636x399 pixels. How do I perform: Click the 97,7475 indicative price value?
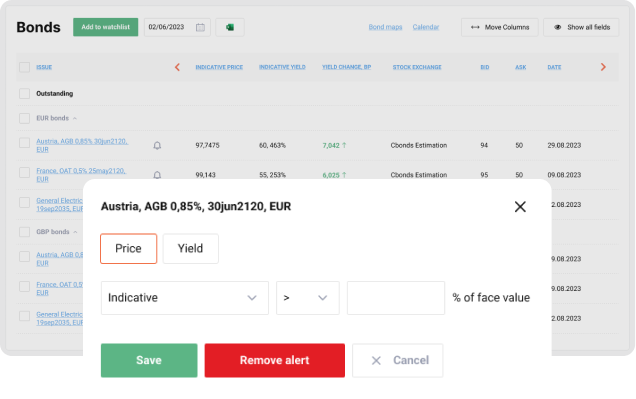207,145
